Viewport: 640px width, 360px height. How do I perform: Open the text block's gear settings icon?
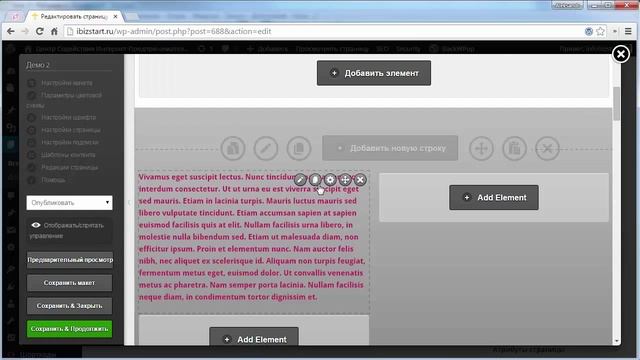pyautogui.click(x=330, y=180)
